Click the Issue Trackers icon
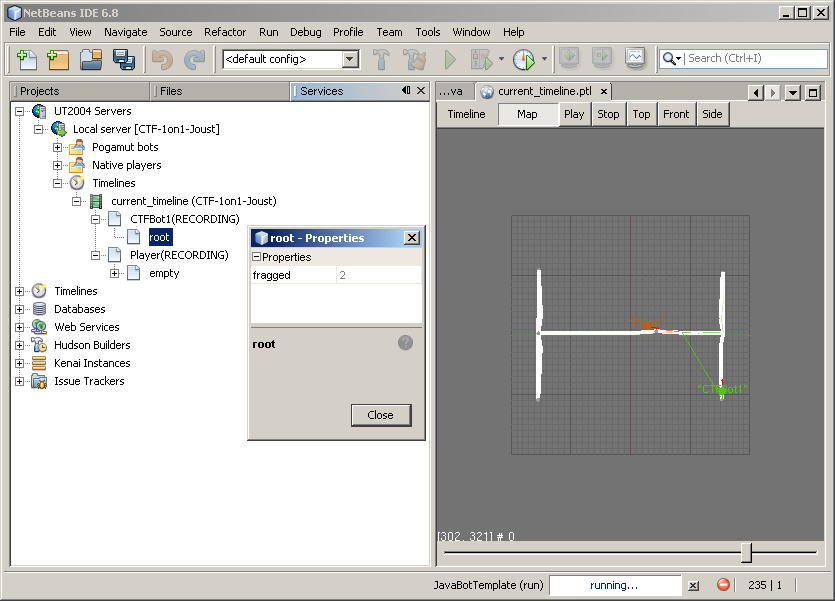835x601 pixels. tap(39, 381)
